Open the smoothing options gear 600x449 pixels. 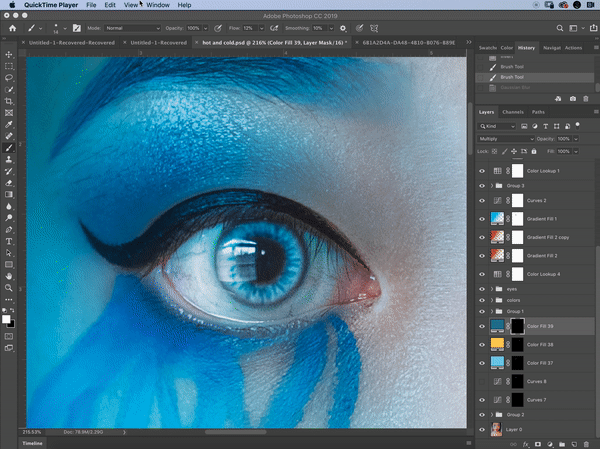(343, 28)
